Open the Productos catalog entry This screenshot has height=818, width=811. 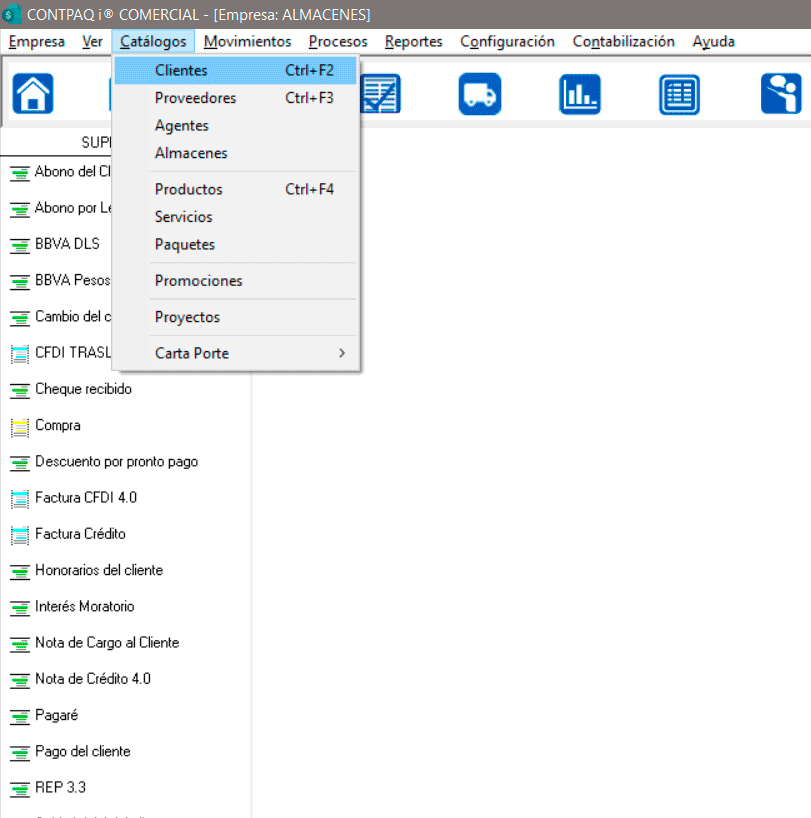188,189
